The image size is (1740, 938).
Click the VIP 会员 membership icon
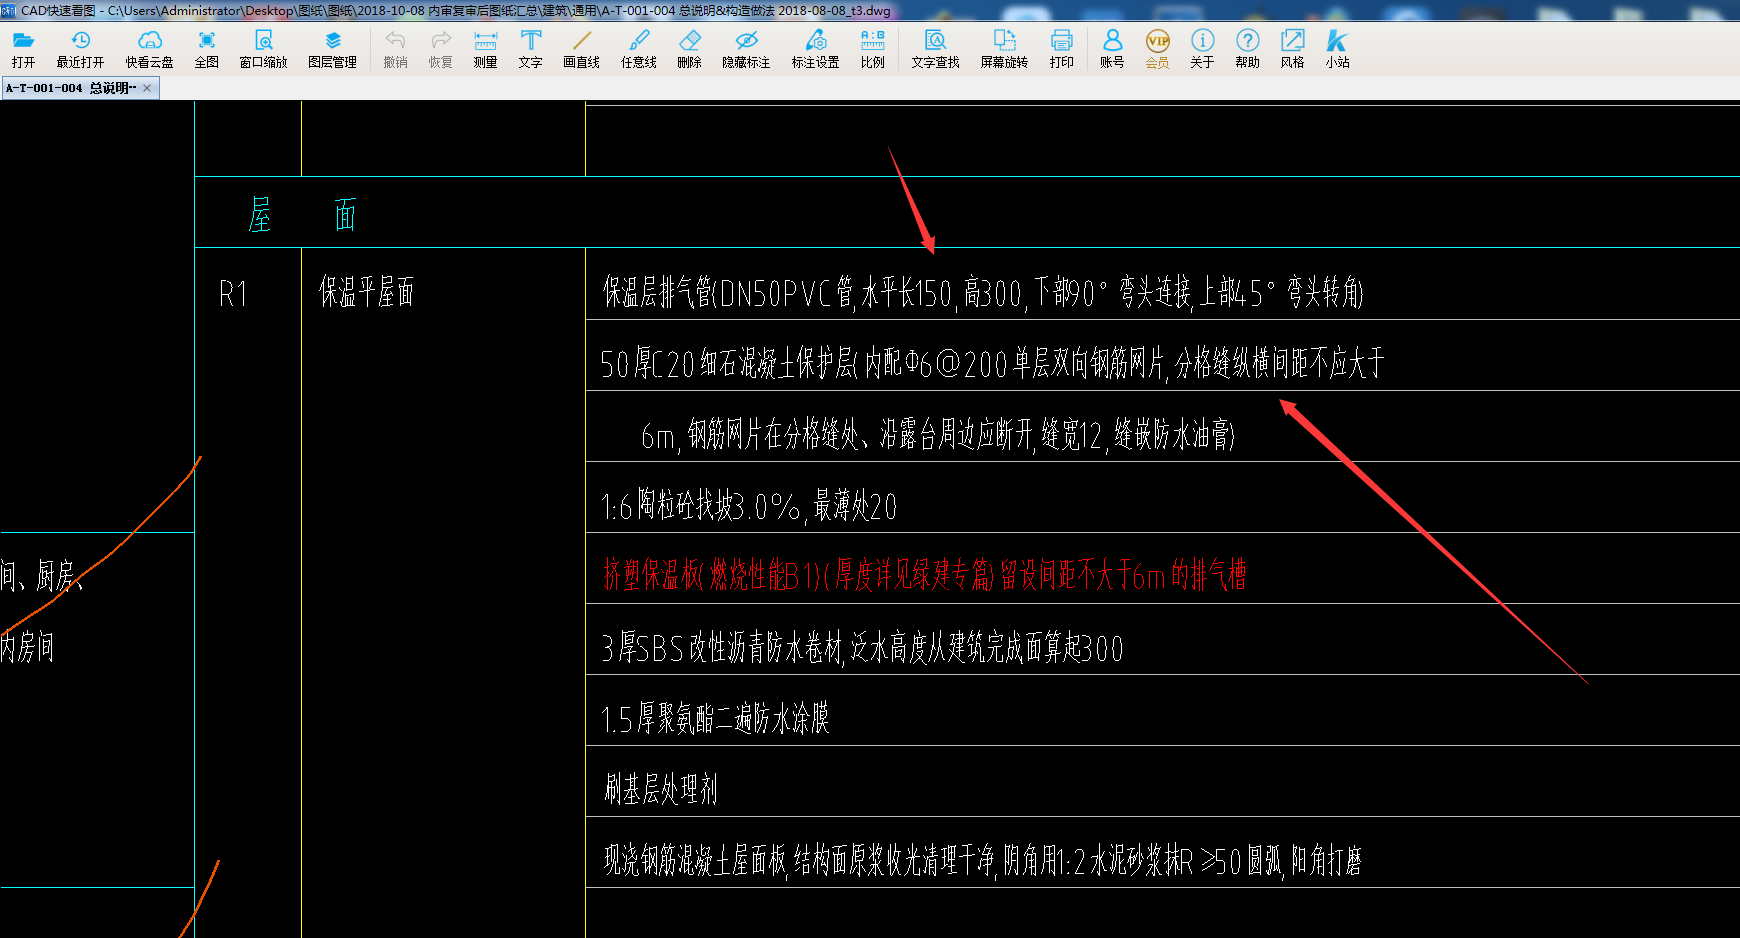click(x=1157, y=48)
